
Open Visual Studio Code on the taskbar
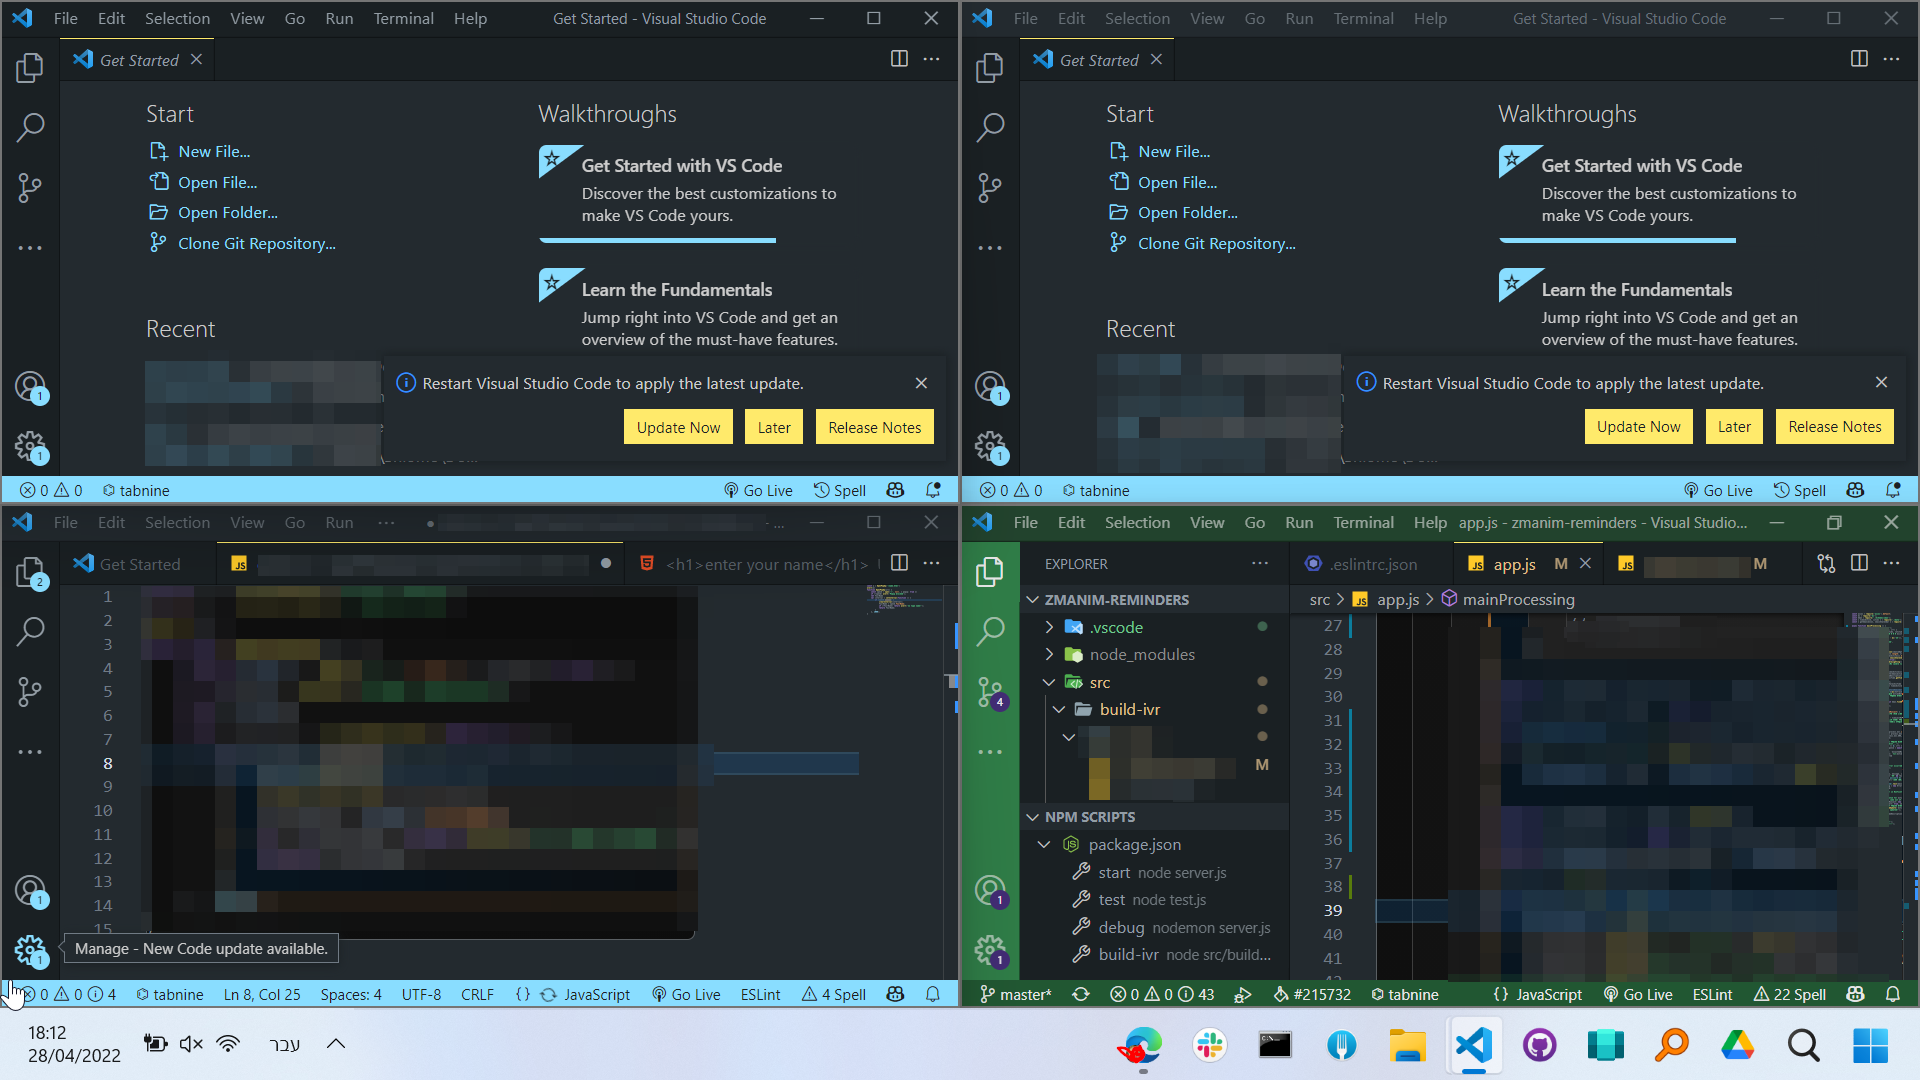pyautogui.click(x=1474, y=1046)
